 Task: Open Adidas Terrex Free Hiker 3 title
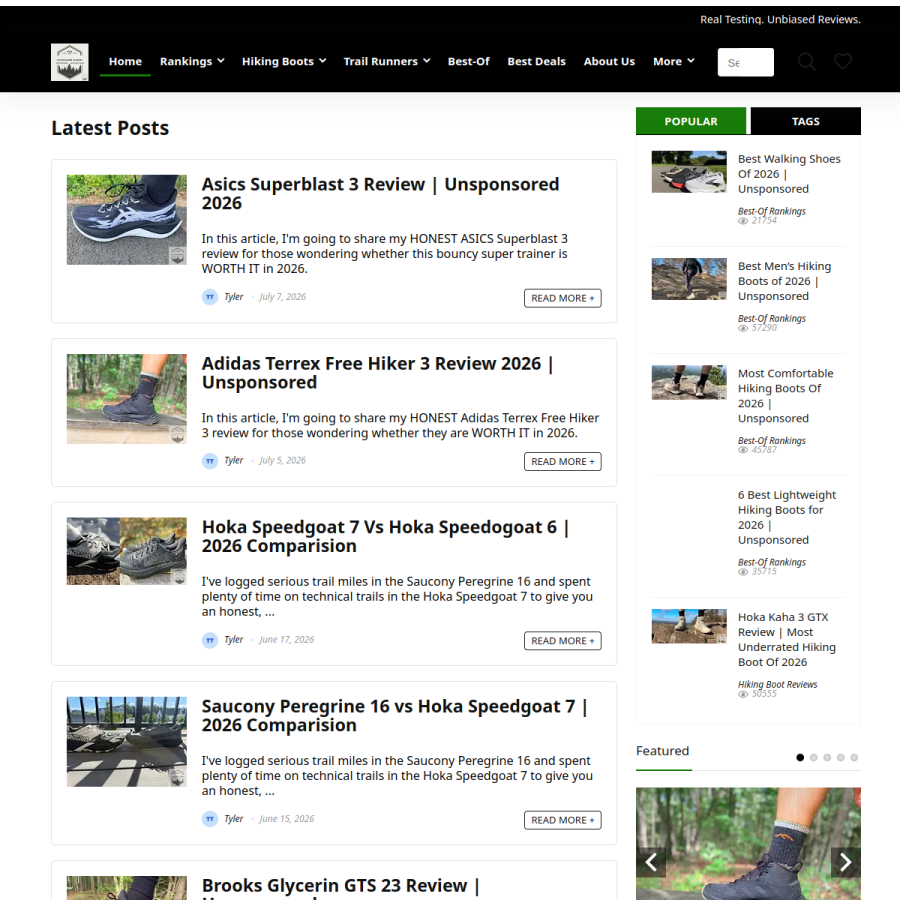coord(378,373)
